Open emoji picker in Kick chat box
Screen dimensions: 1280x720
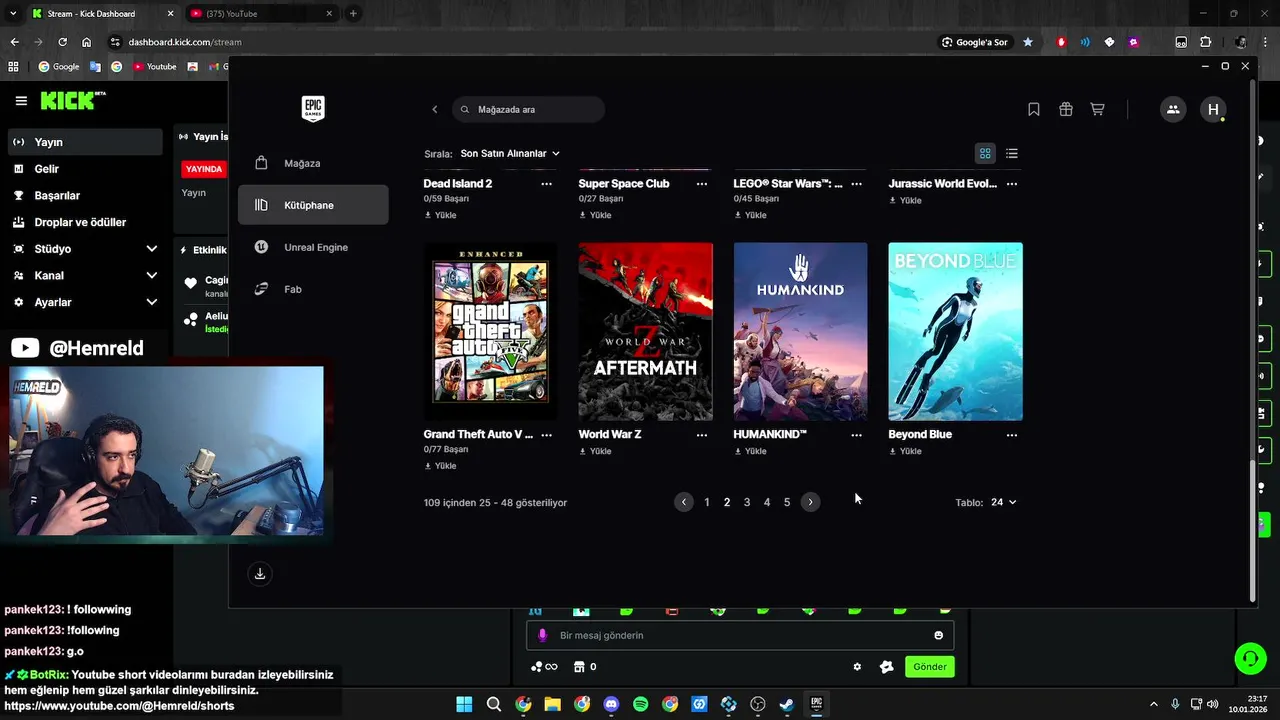[938, 635]
